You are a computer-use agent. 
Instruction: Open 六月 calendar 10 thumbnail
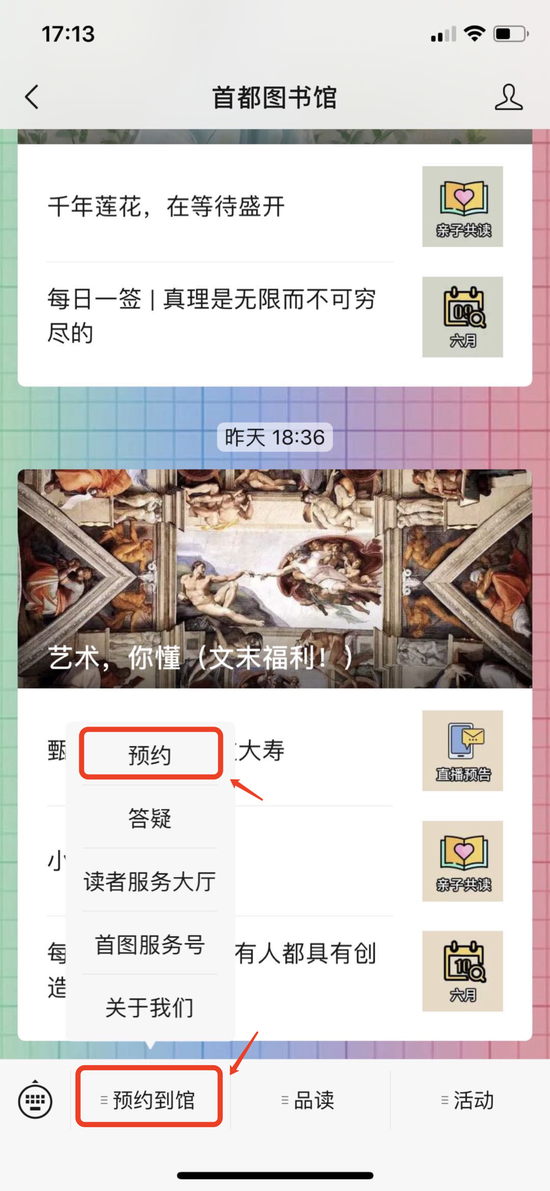[x=463, y=971]
